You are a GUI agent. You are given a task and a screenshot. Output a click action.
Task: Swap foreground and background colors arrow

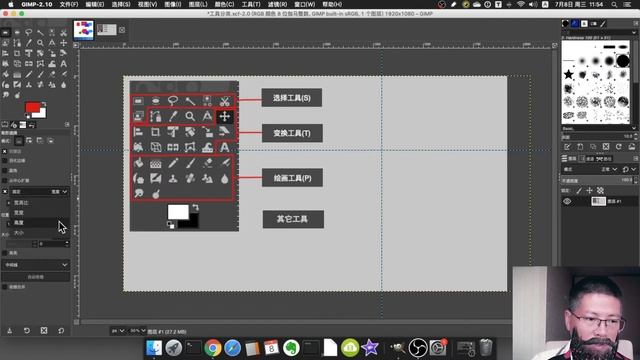44,104
